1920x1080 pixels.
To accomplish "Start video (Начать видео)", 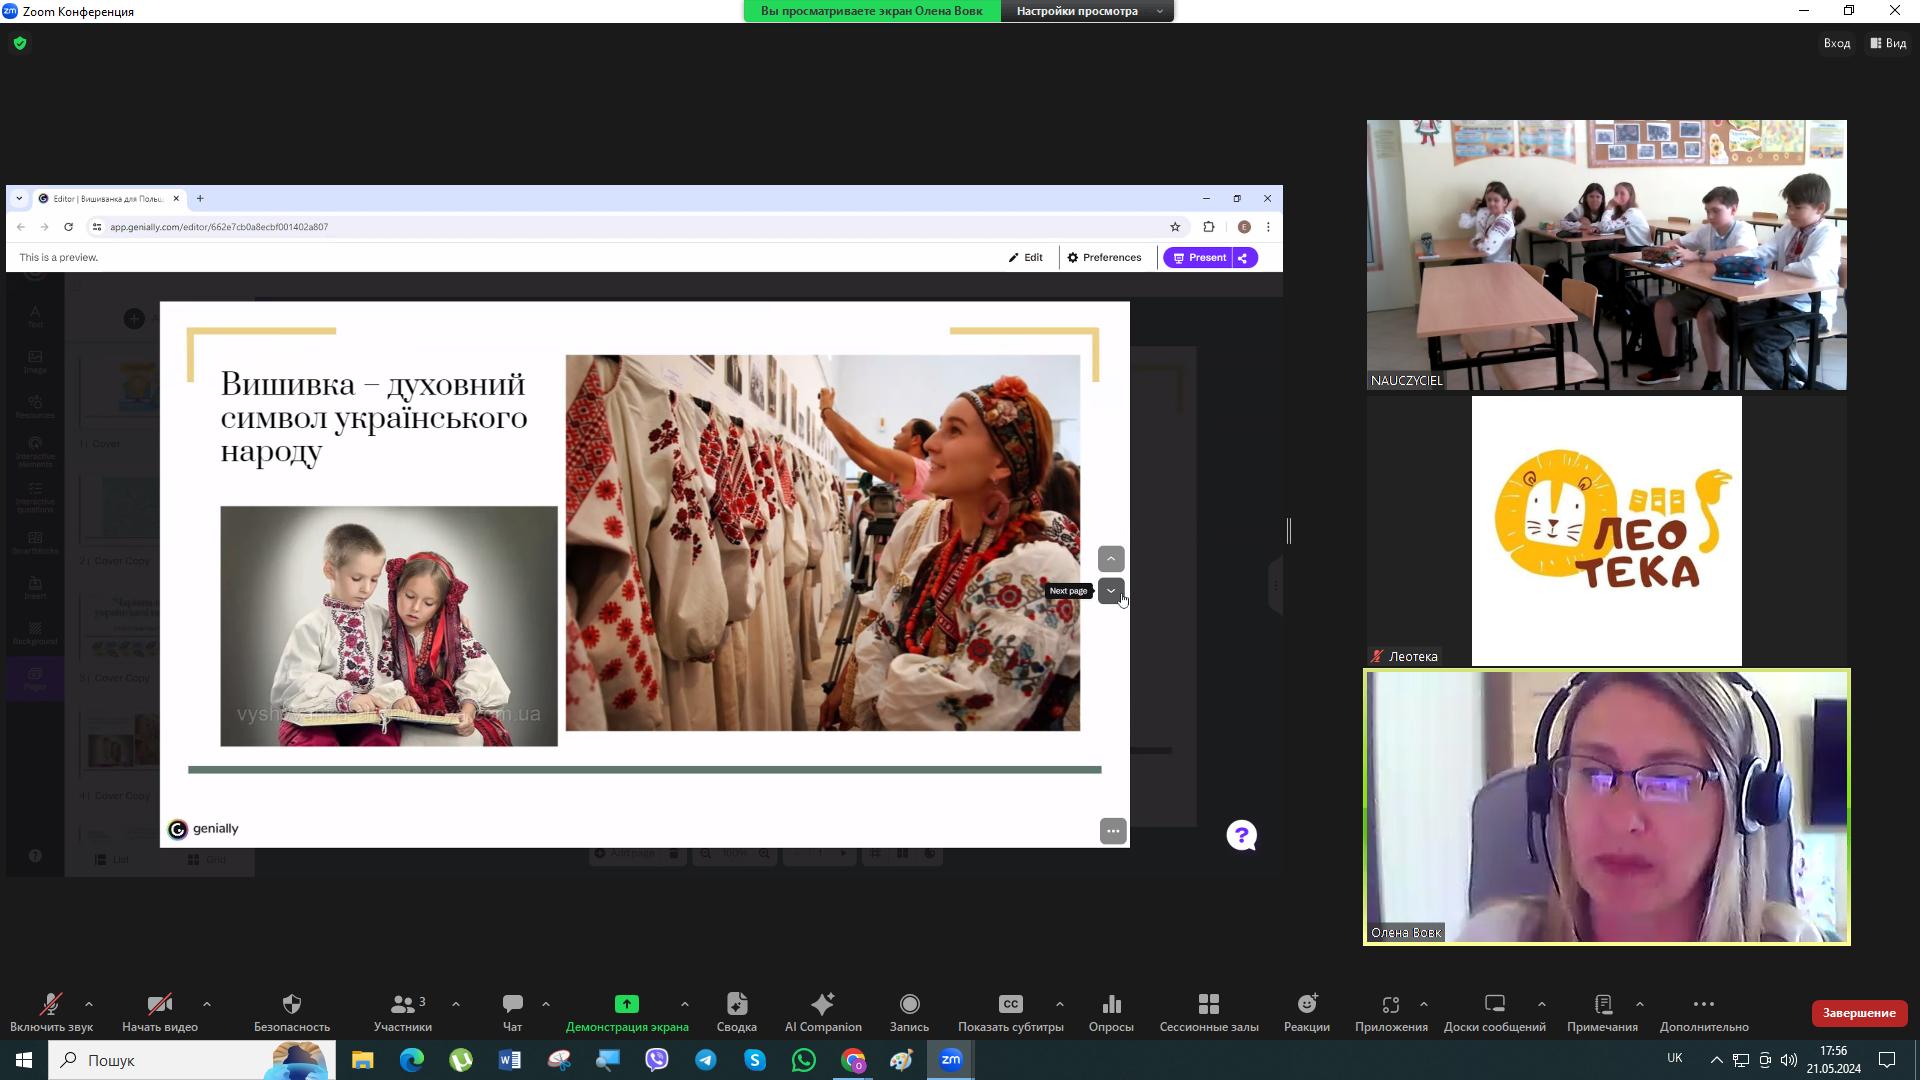I will coord(159,1012).
